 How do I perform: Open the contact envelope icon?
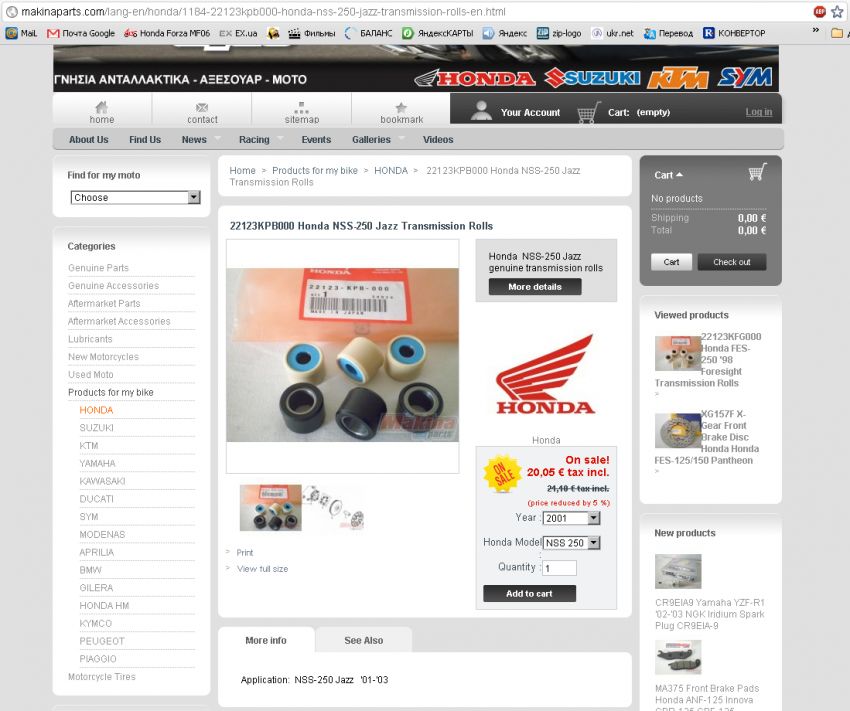click(202, 107)
